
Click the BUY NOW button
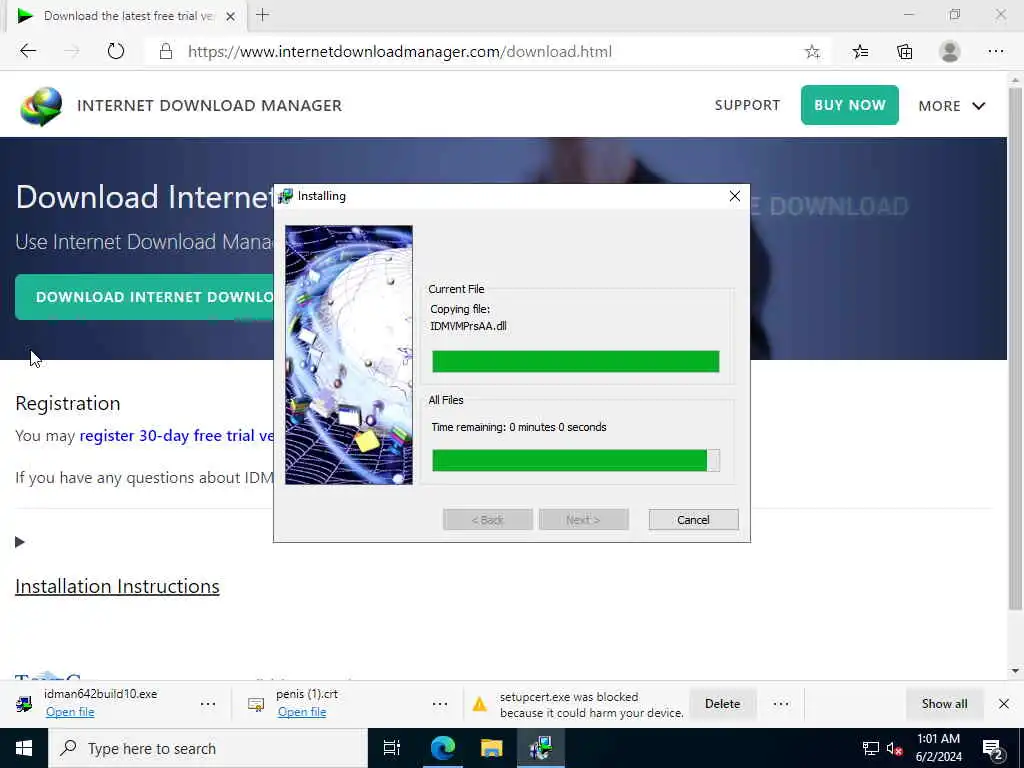point(850,105)
